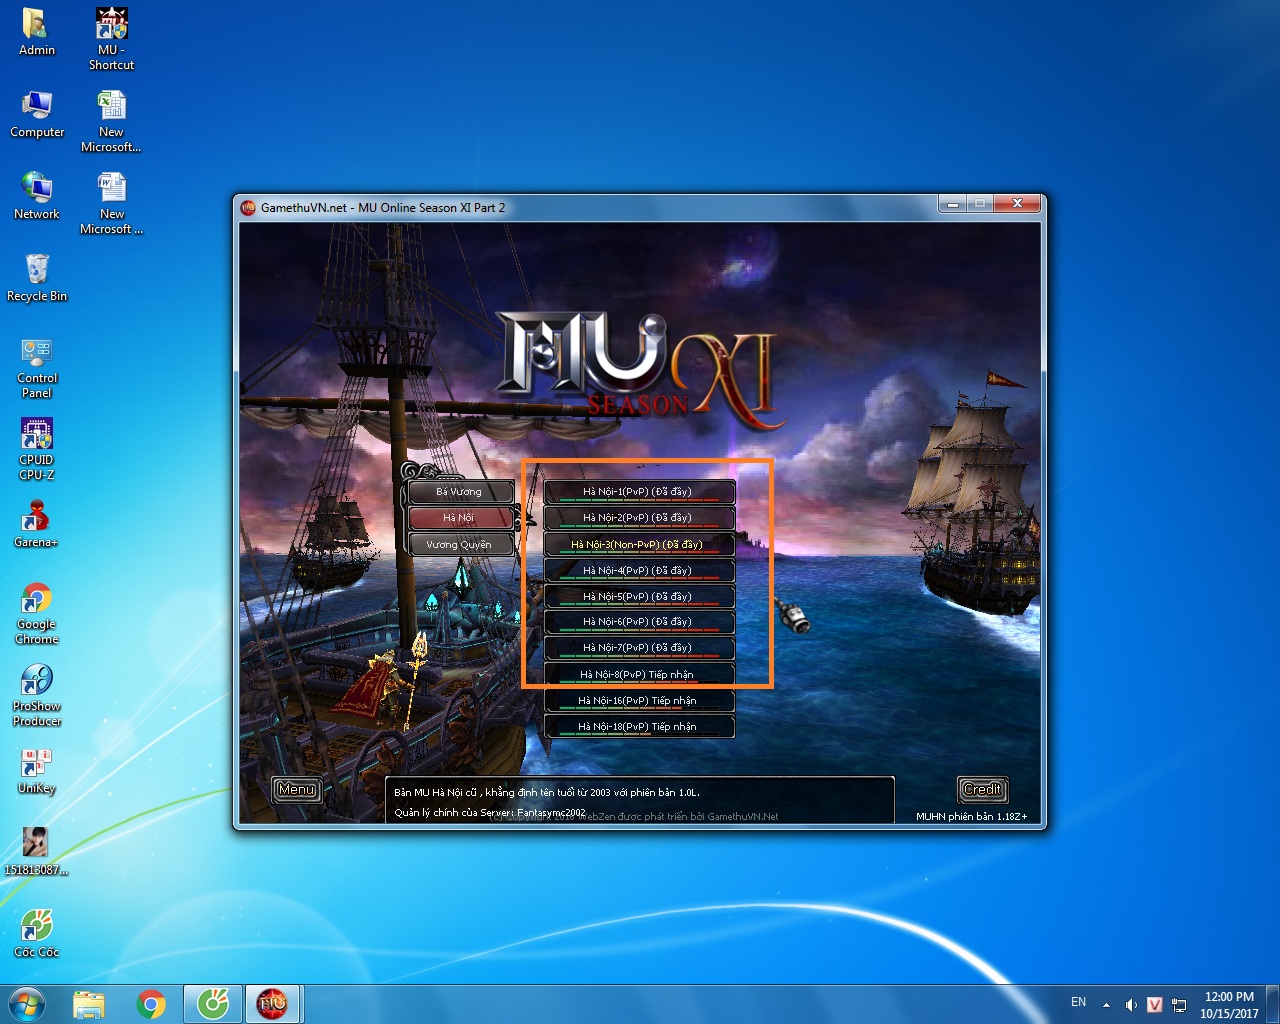Close the MU Online game window
The height and width of the screenshot is (1024, 1280).
pos(1018,204)
